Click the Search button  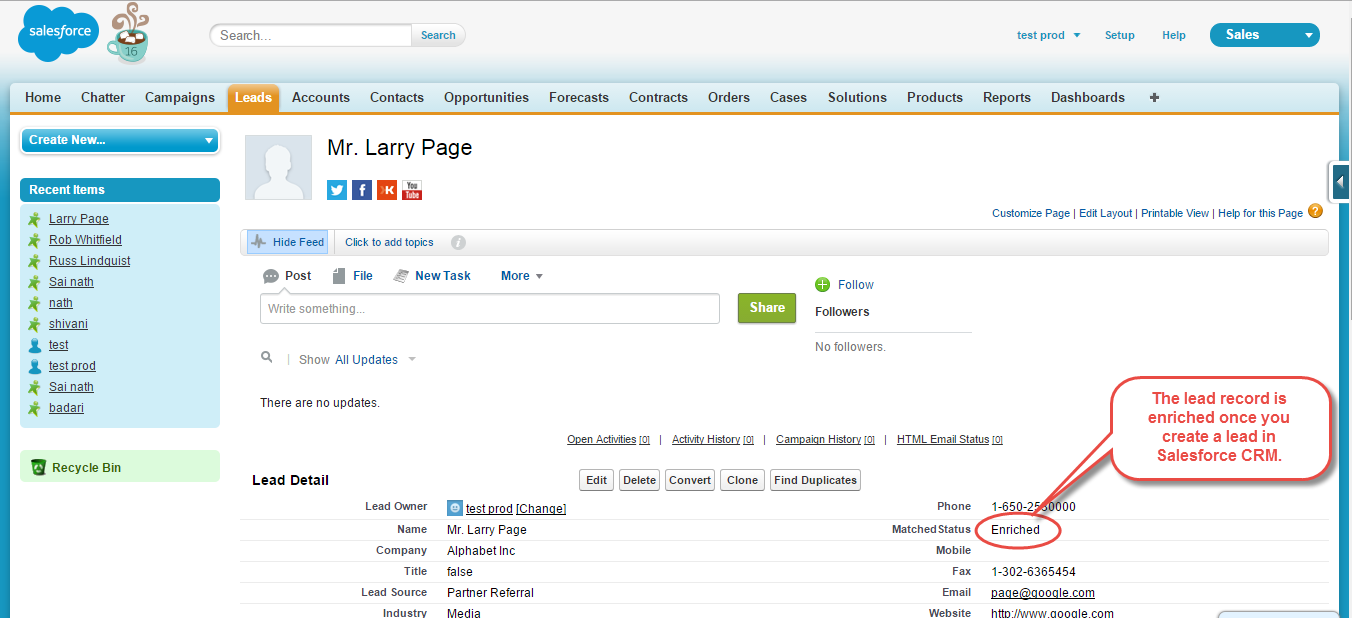coord(438,35)
